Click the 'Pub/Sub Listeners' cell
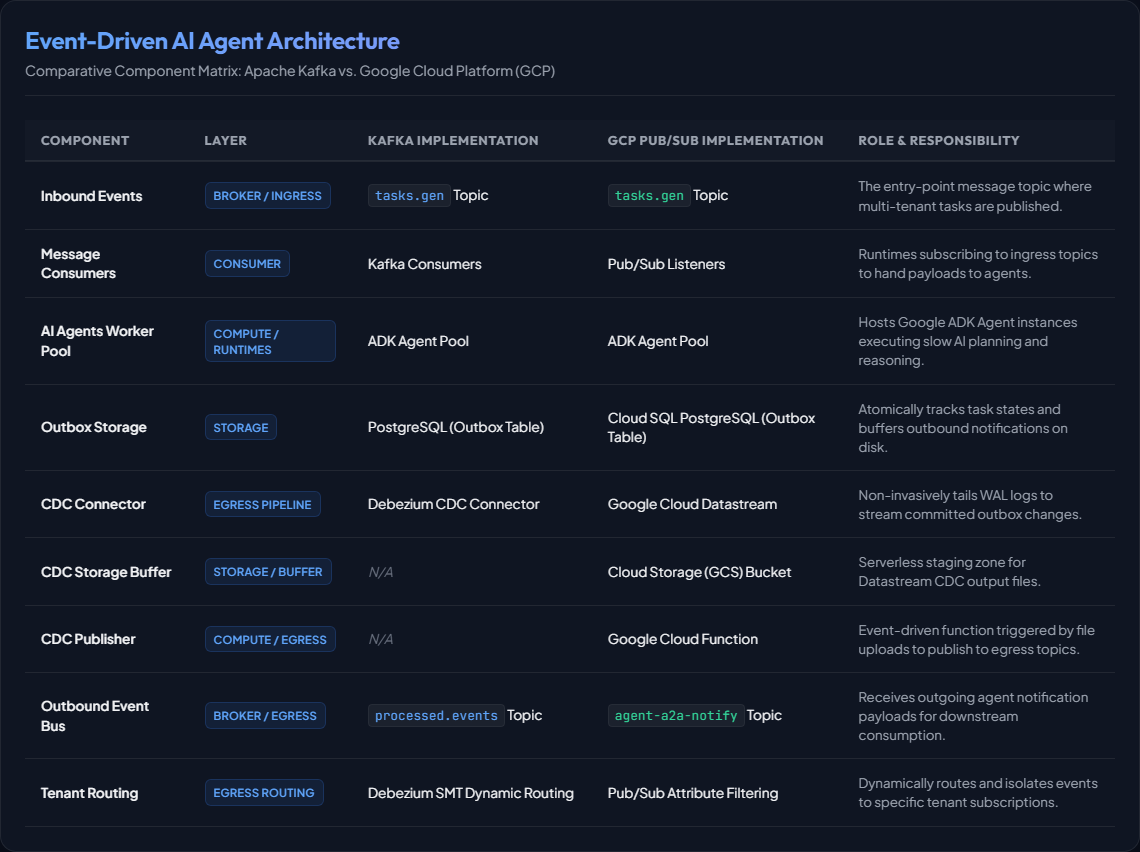This screenshot has height=852, width=1140. 666,264
